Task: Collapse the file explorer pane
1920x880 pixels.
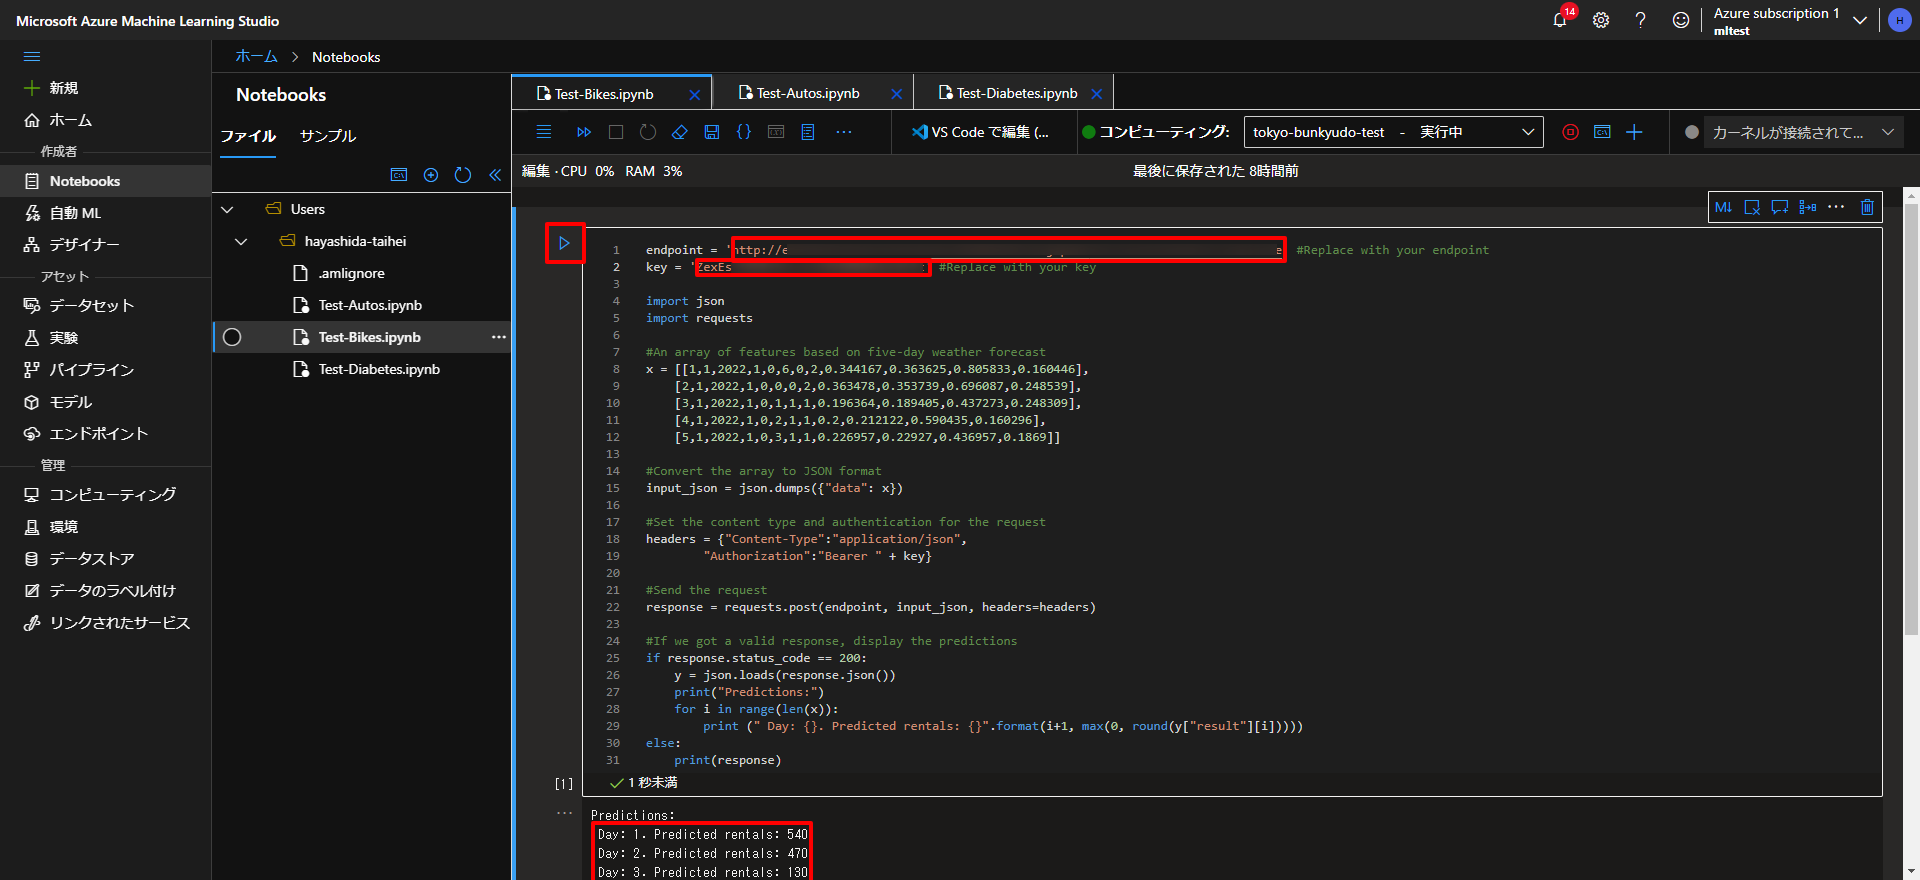Action: [x=495, y=175]
